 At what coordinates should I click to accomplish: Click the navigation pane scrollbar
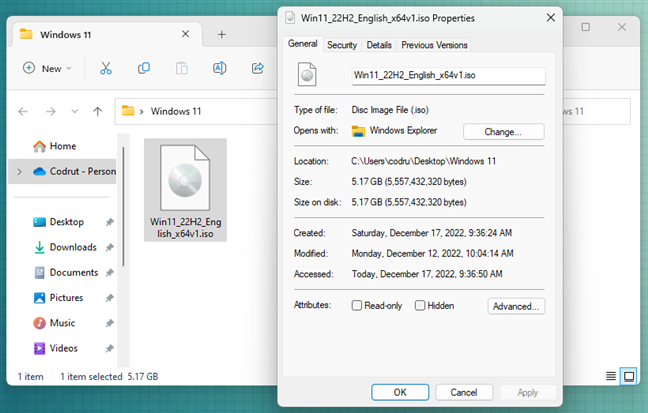tap(123, 207)
